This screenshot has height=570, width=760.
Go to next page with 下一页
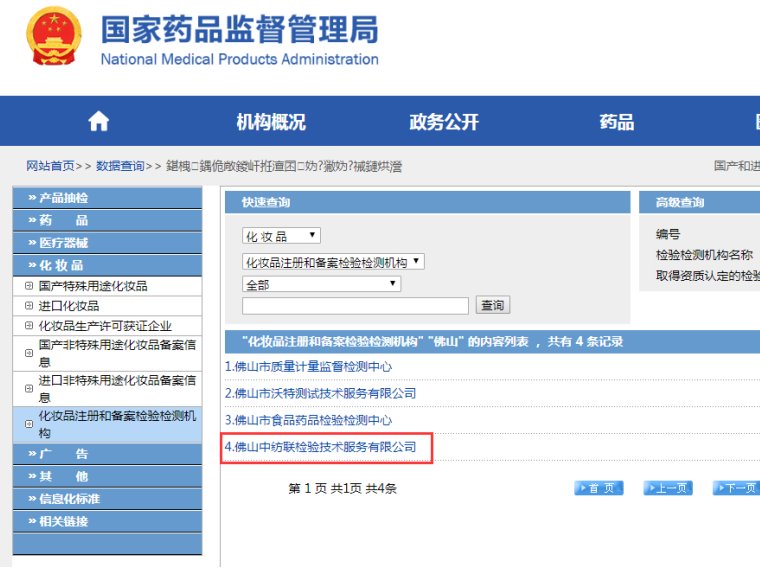point(736,488)
